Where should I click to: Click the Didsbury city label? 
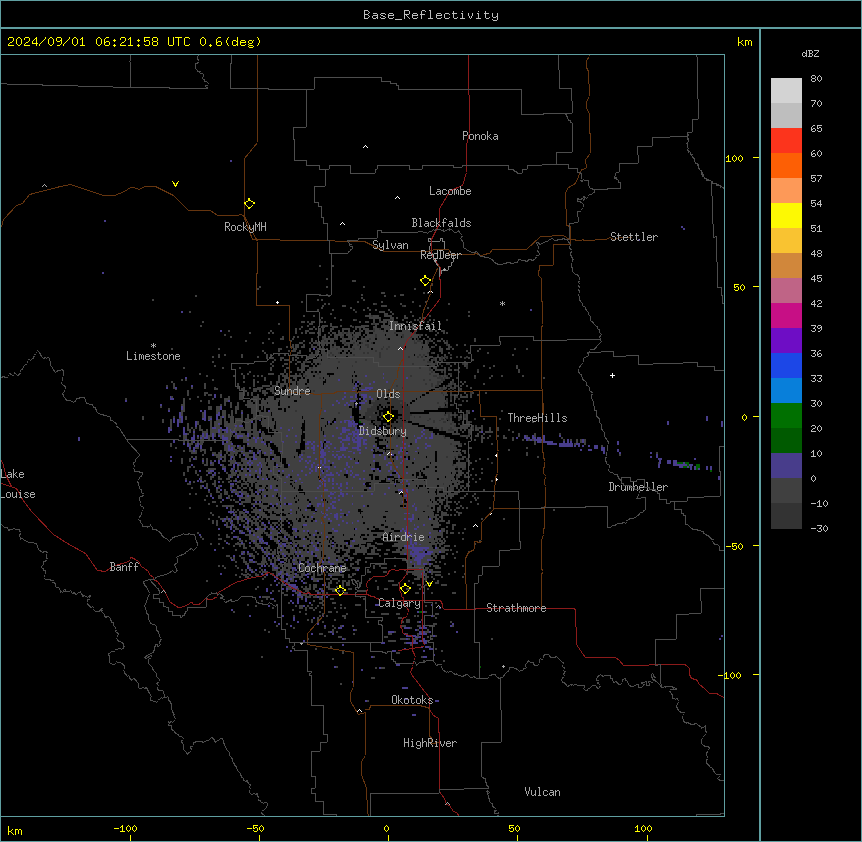383,431
